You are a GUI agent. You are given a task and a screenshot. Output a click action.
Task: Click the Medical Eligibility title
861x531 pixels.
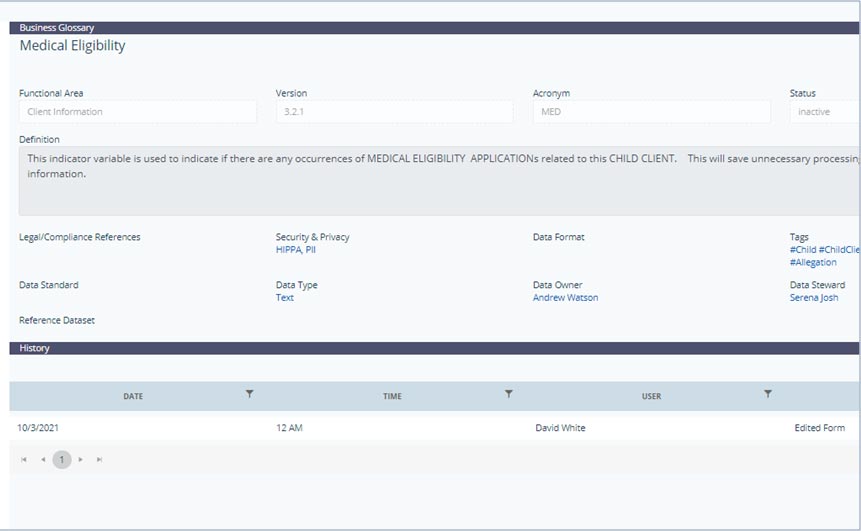click(72, 46)
